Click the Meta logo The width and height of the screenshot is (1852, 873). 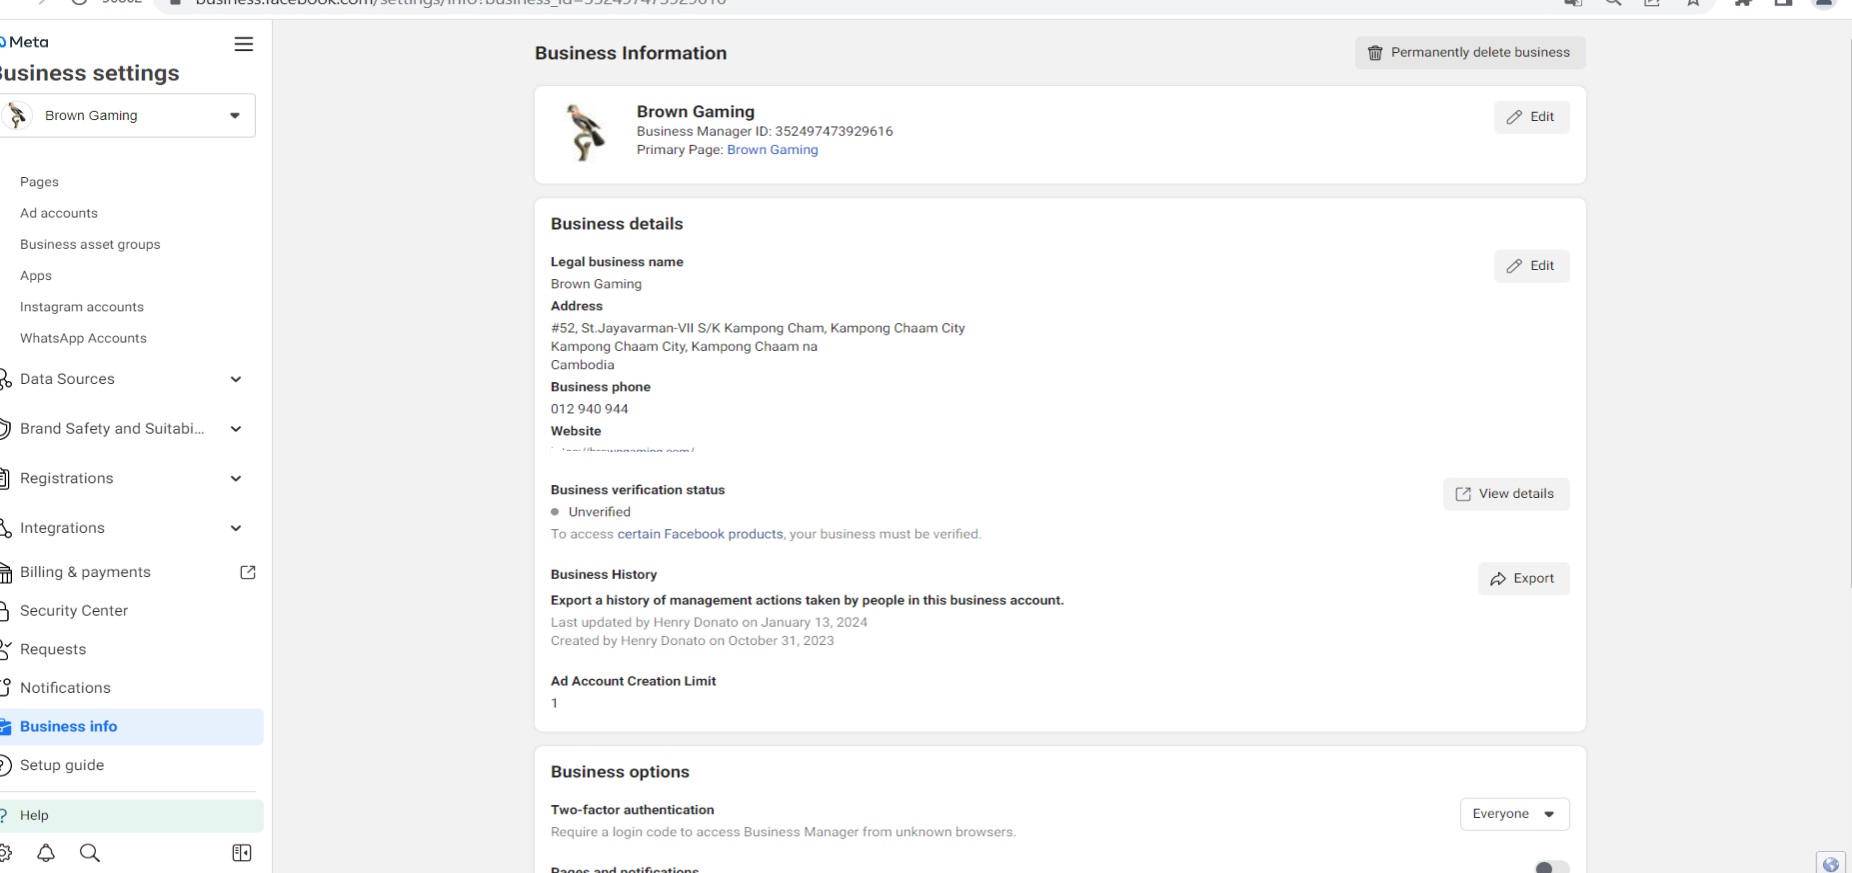coord(25,42)
